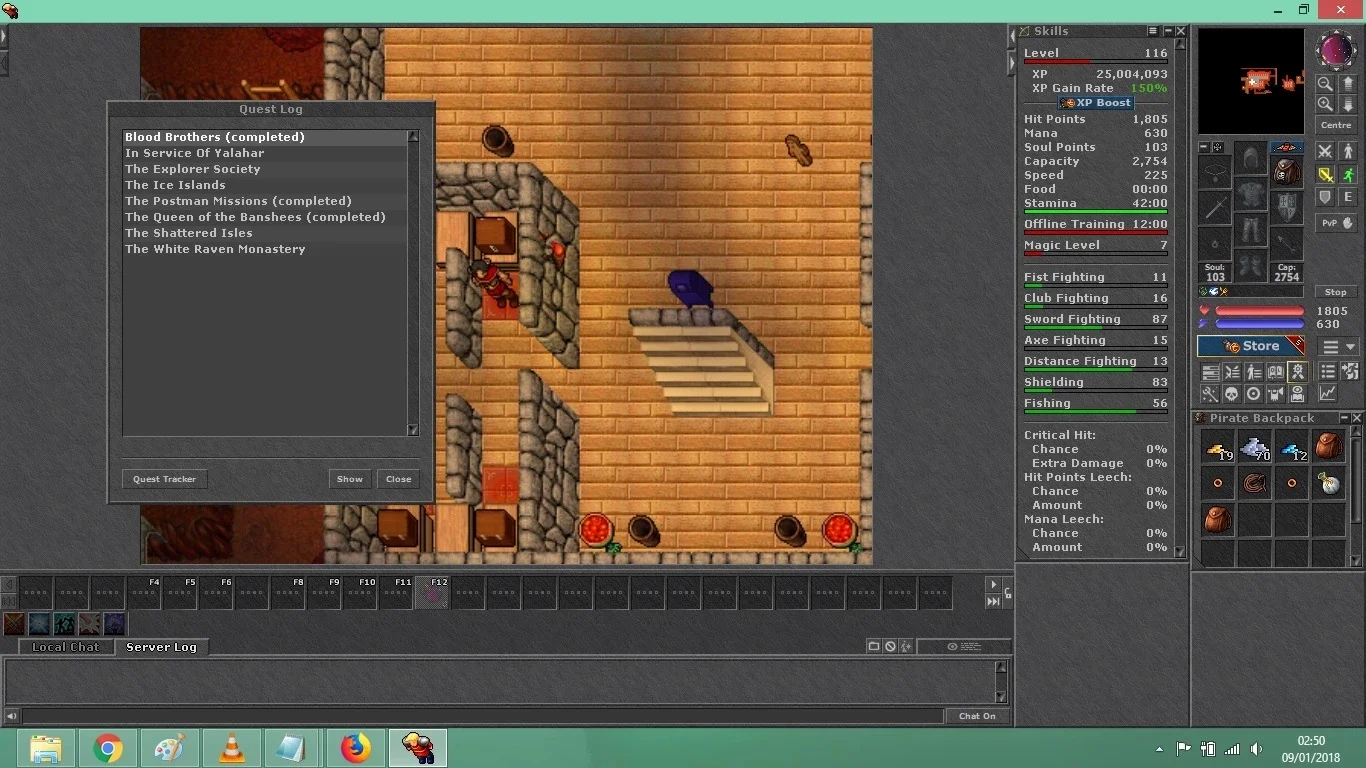Open the ignore list icon

click(x=890, y=646)
